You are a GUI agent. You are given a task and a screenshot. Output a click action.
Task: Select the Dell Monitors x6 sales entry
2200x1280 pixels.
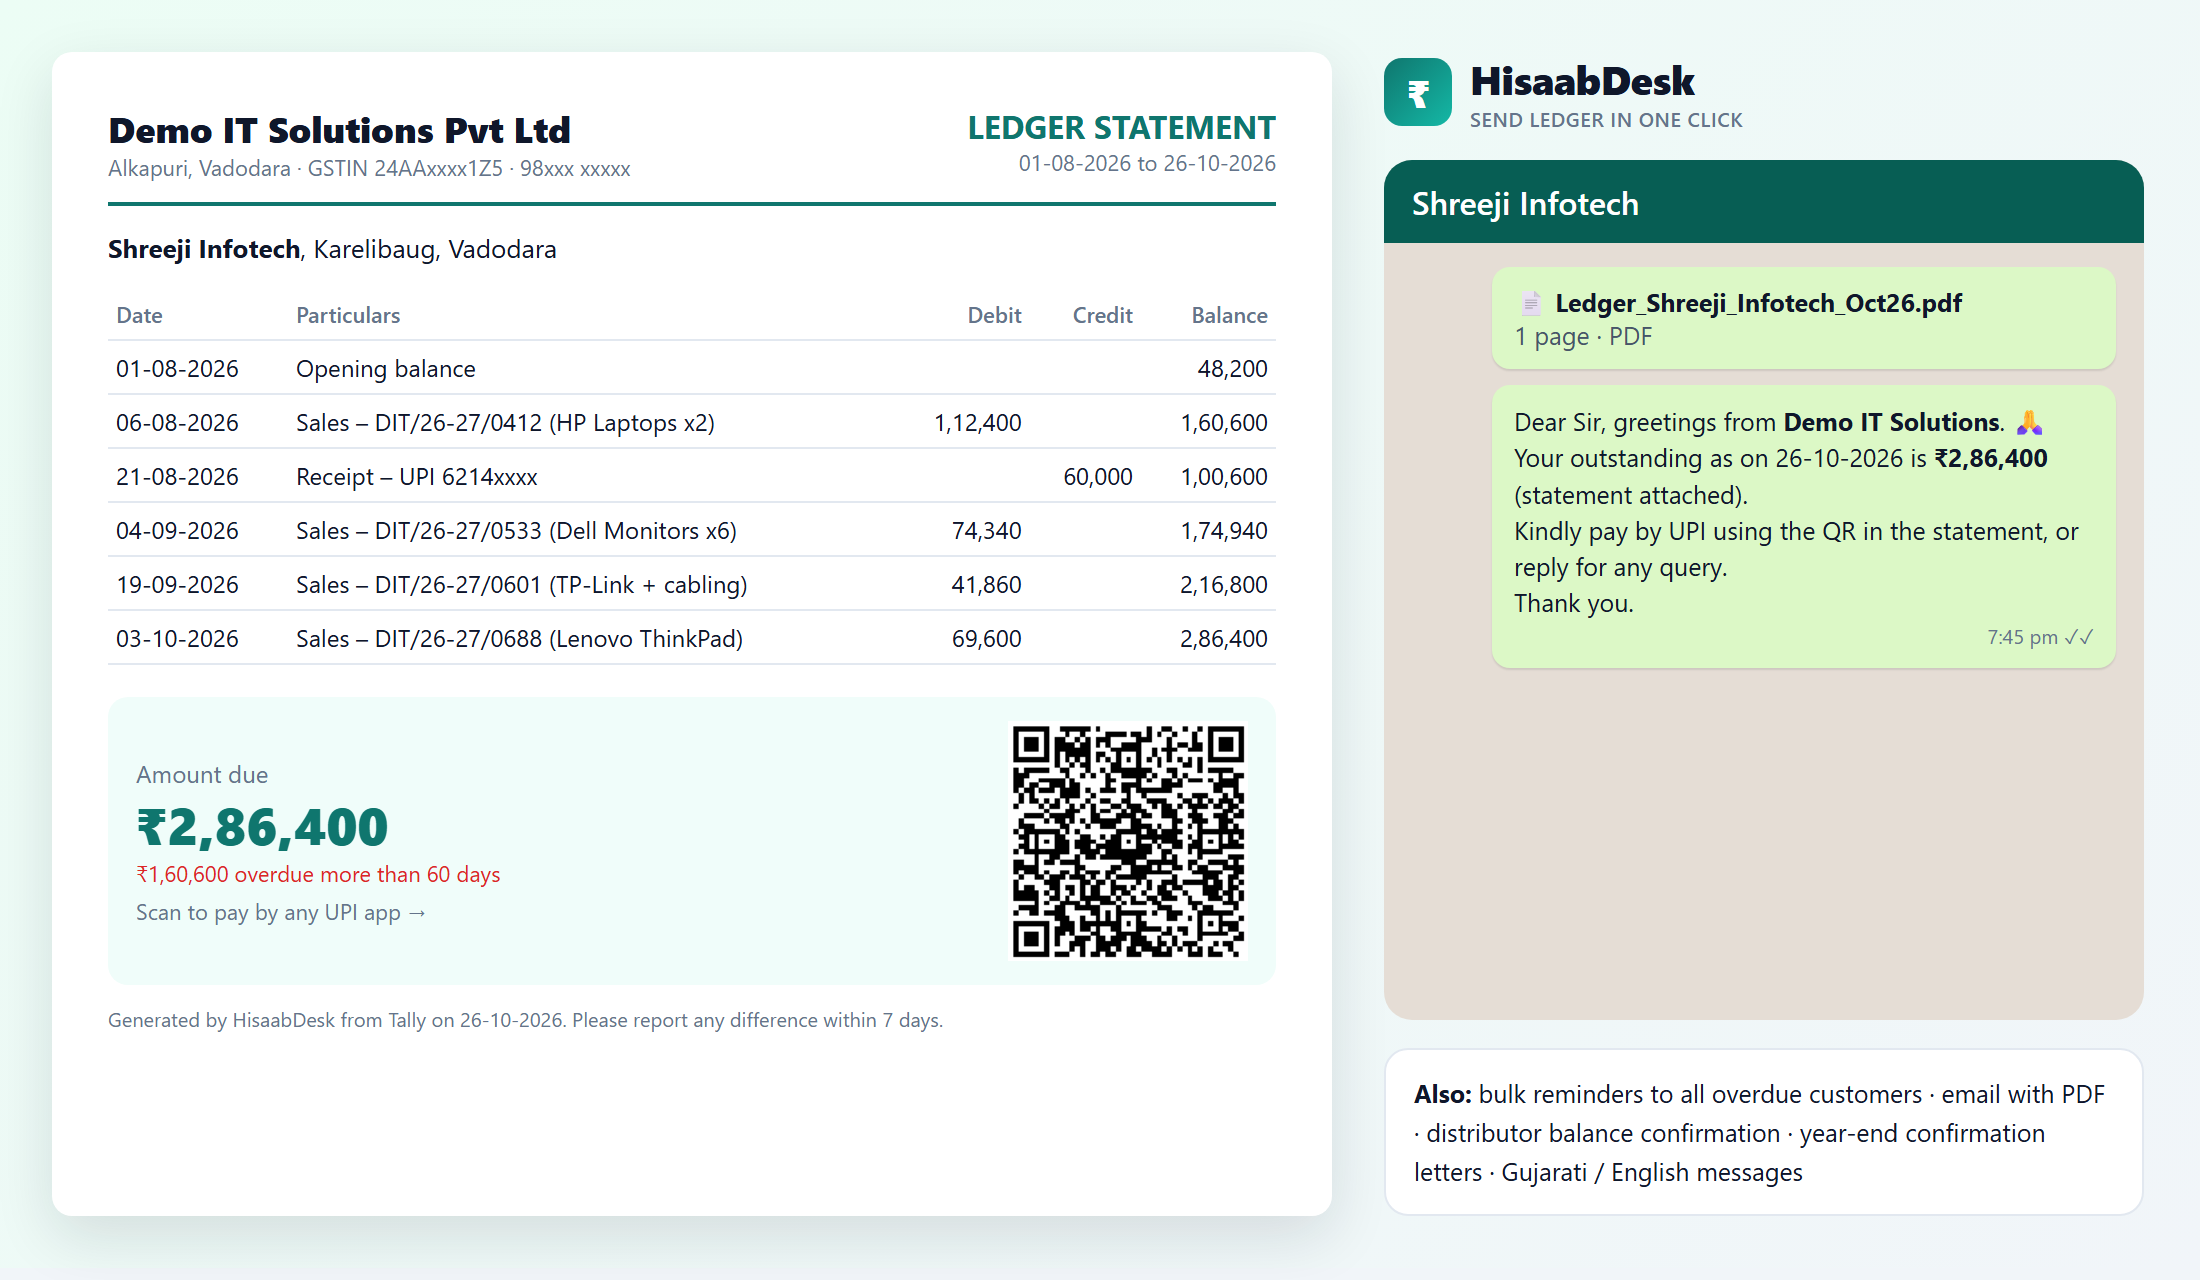pyautogui.click(x=692, y=530)
